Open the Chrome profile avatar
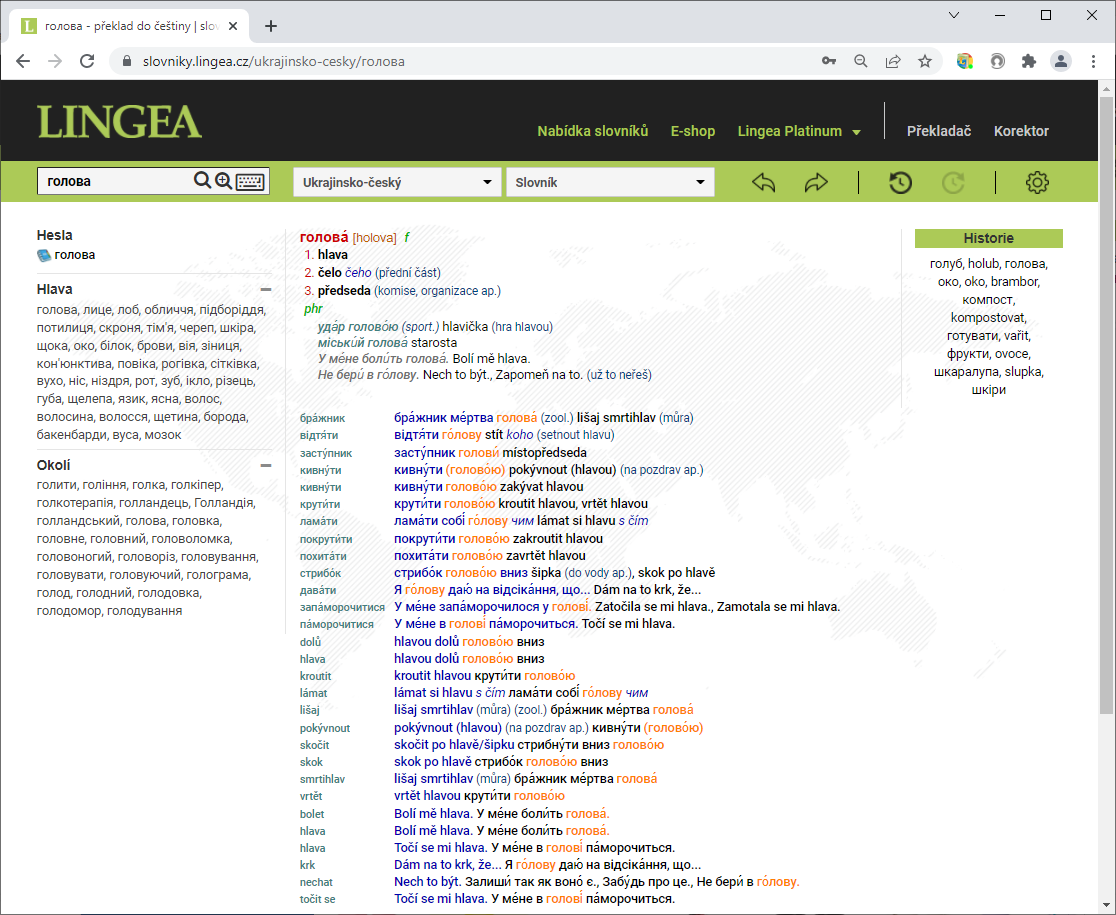Viewport: 1116px width, 915px height. click(x=1060, y=61)
